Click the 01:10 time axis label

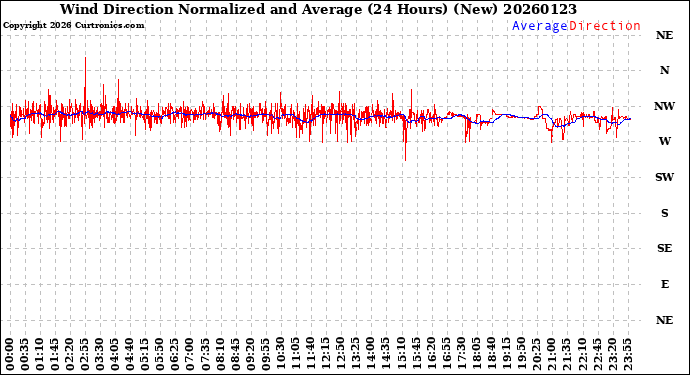[x=40, y=354]
